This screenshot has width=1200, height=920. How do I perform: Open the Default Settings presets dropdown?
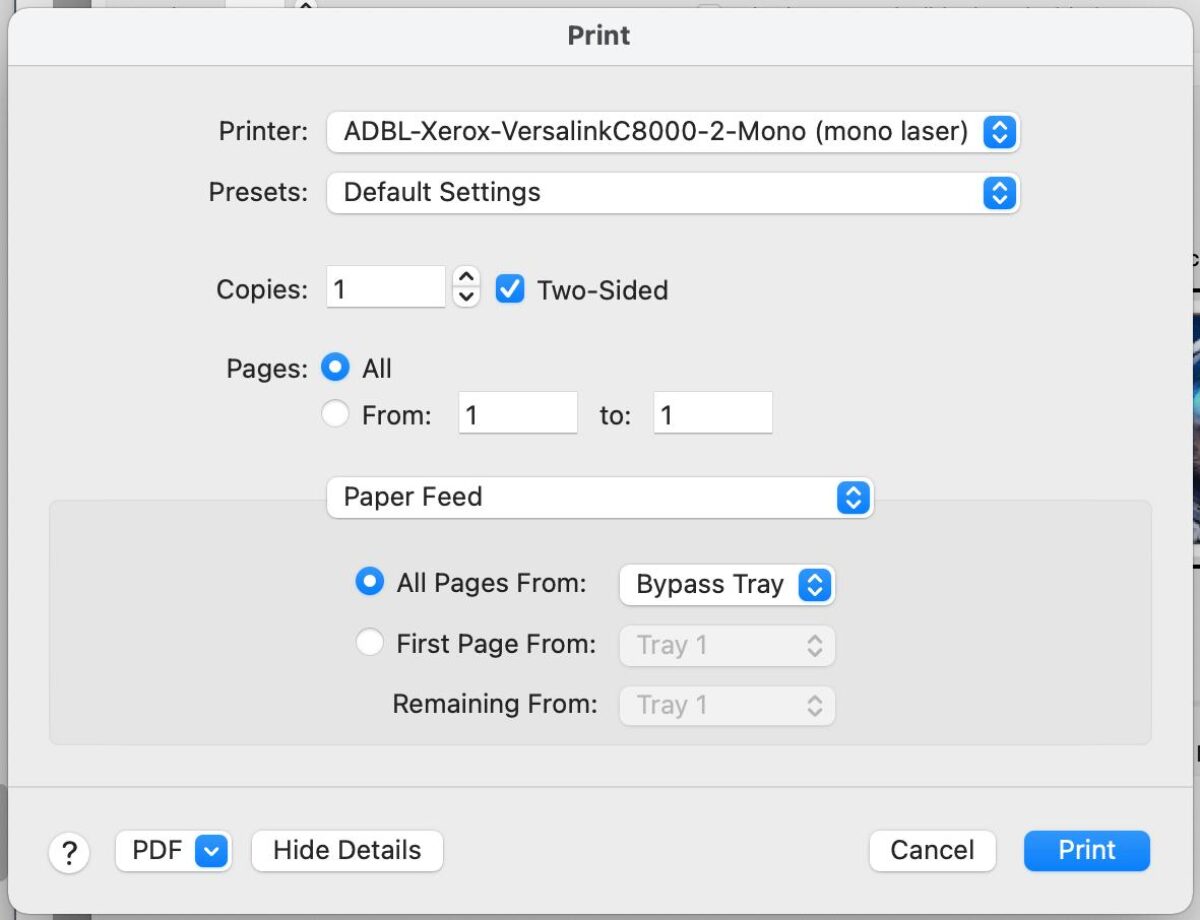(x=673, y=193)
